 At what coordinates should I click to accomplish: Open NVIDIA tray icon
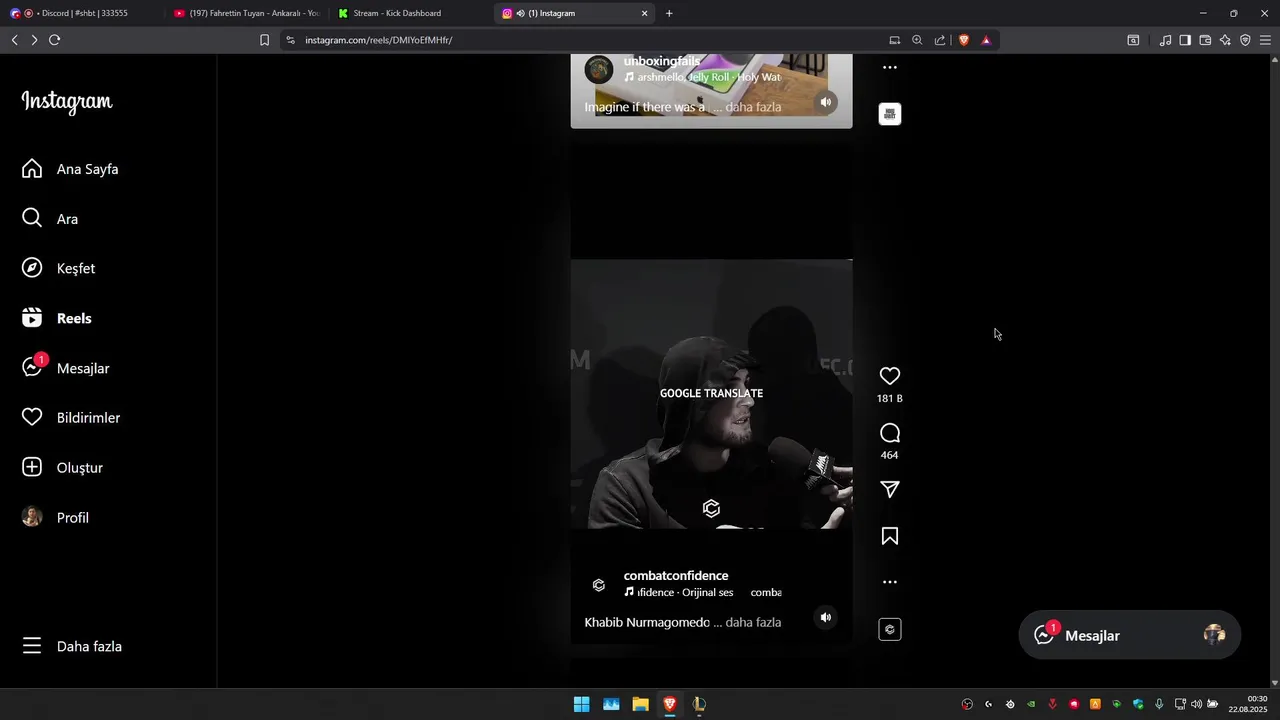[1031, 704]
